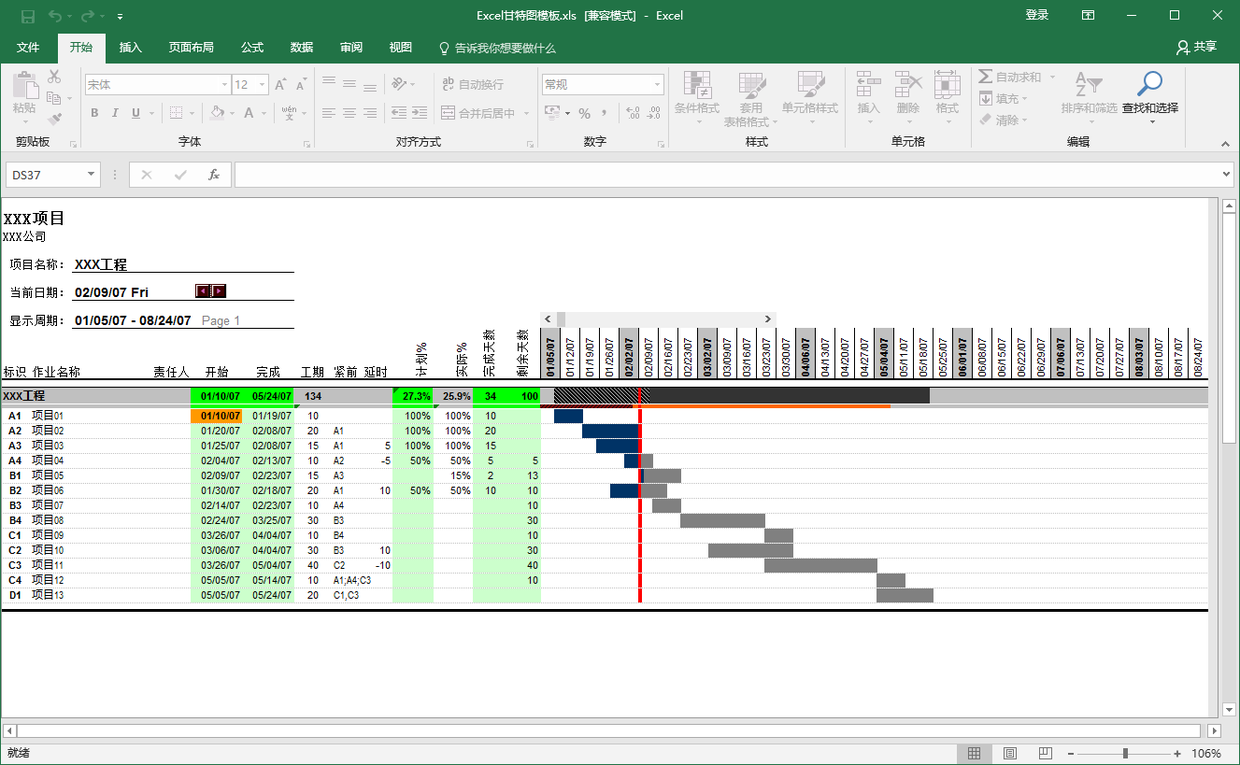Open the 自动求和 dropdown arrow

1052,77
